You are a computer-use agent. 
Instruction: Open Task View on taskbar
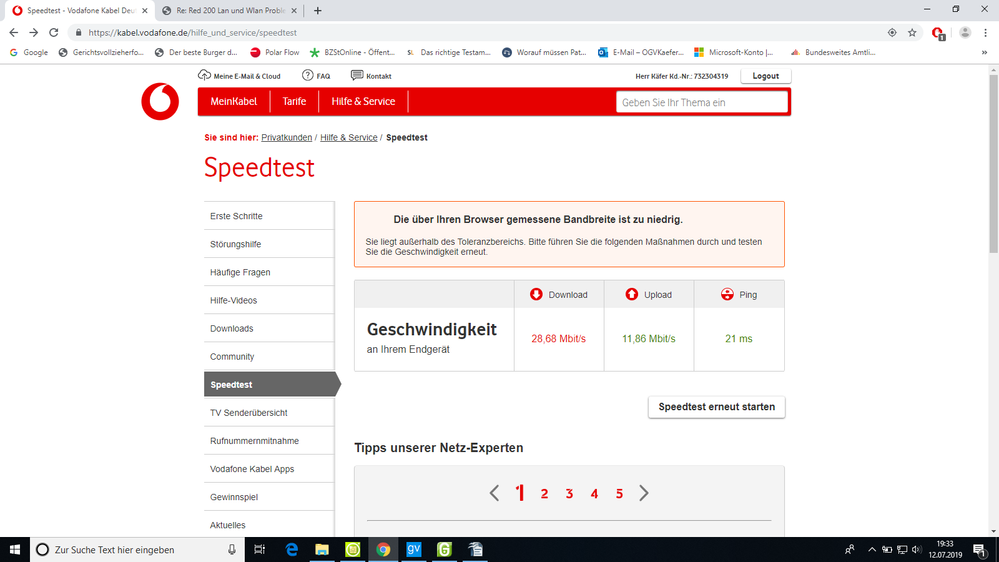pos(259,549)
